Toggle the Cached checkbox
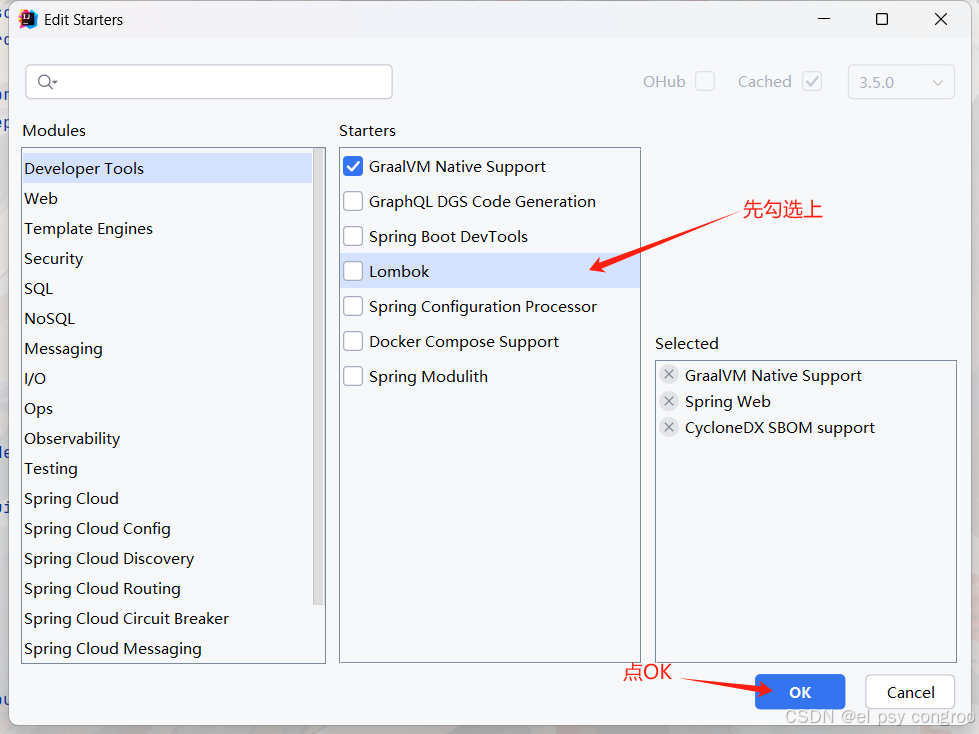 812,81
